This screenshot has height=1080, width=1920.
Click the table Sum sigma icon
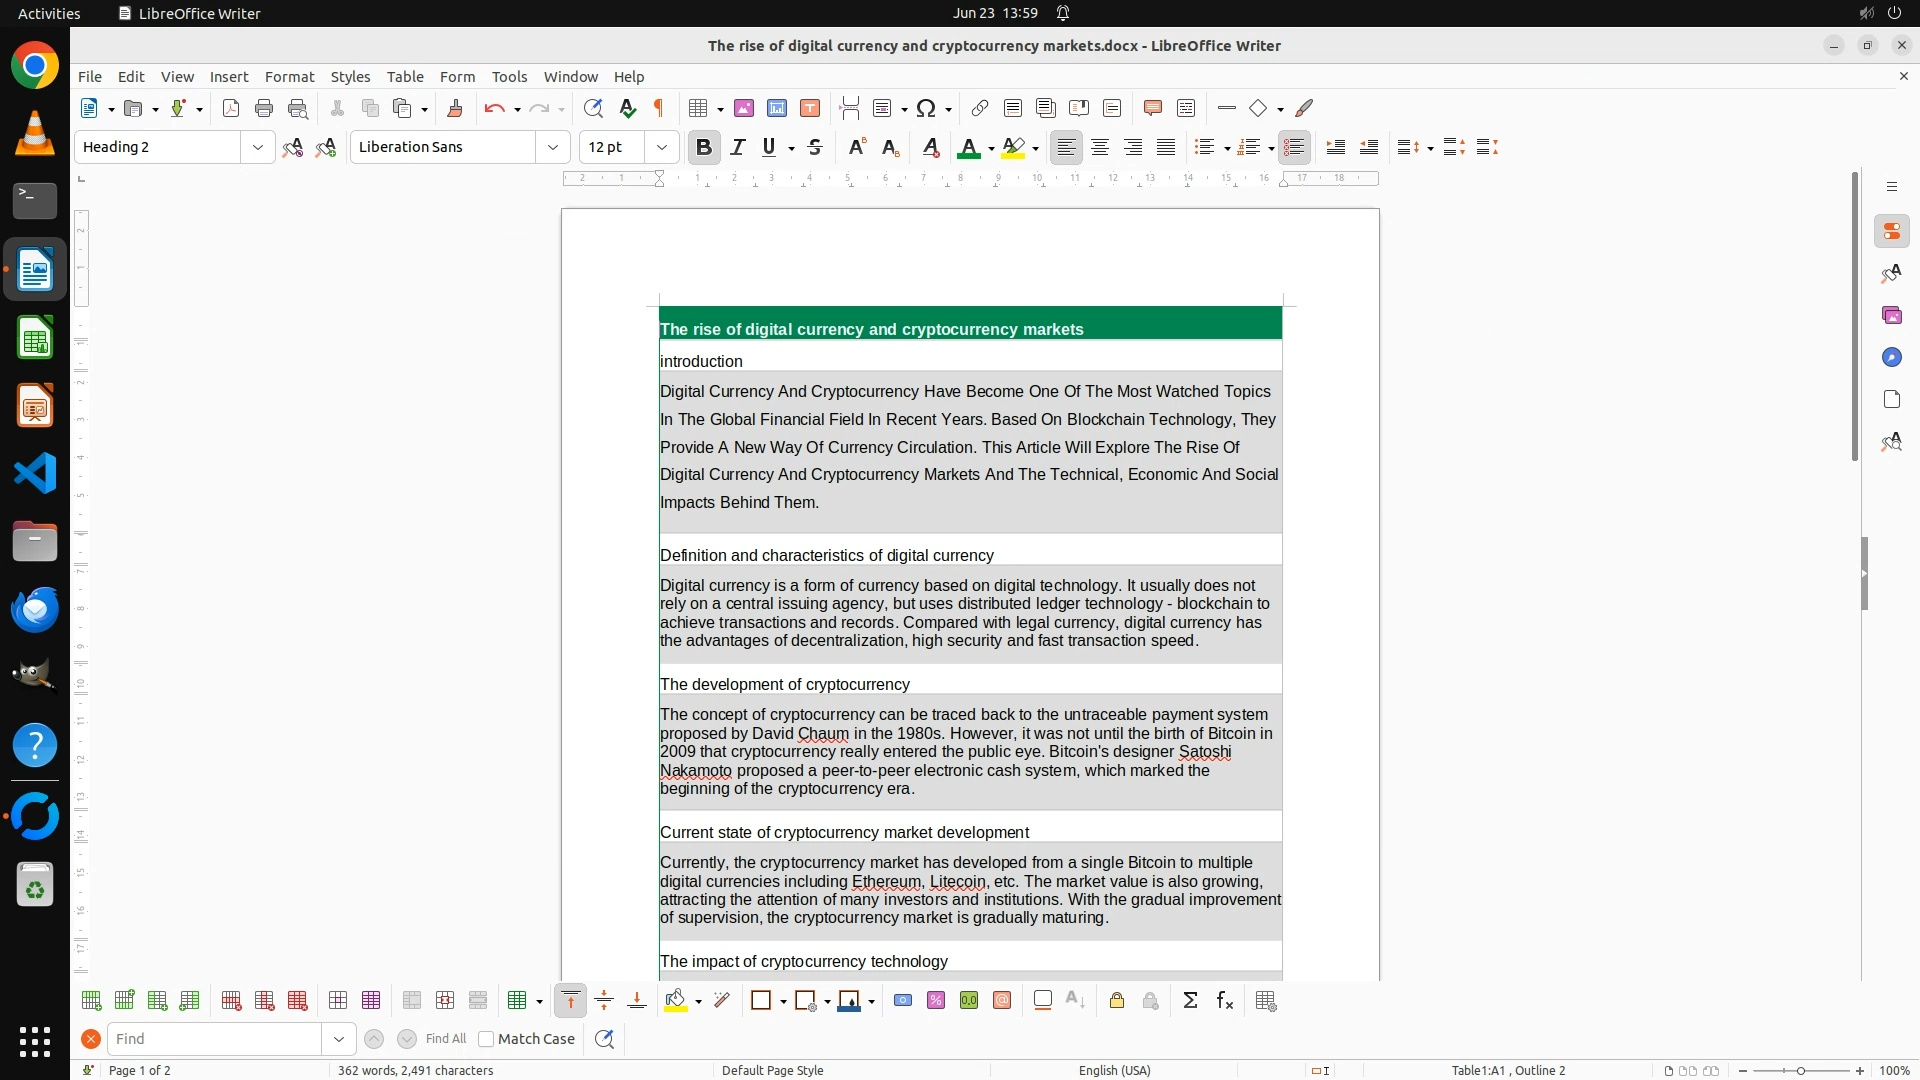(1190, 1001)
